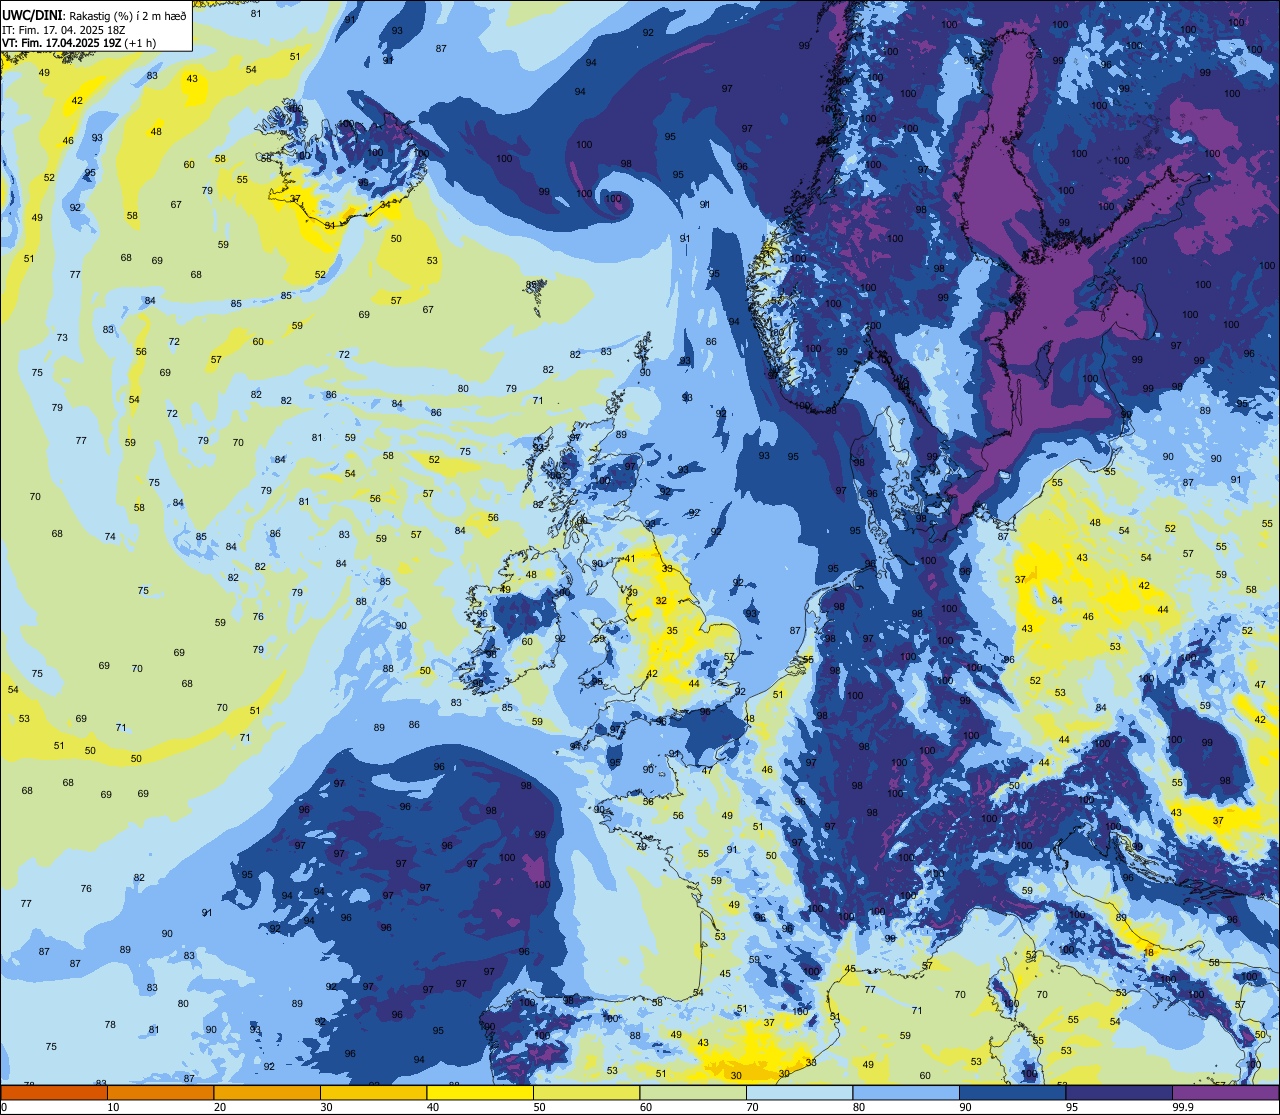Click the legend scale label '95'
This screenshot has width=1280, height=1115.
(1071, 1107)
